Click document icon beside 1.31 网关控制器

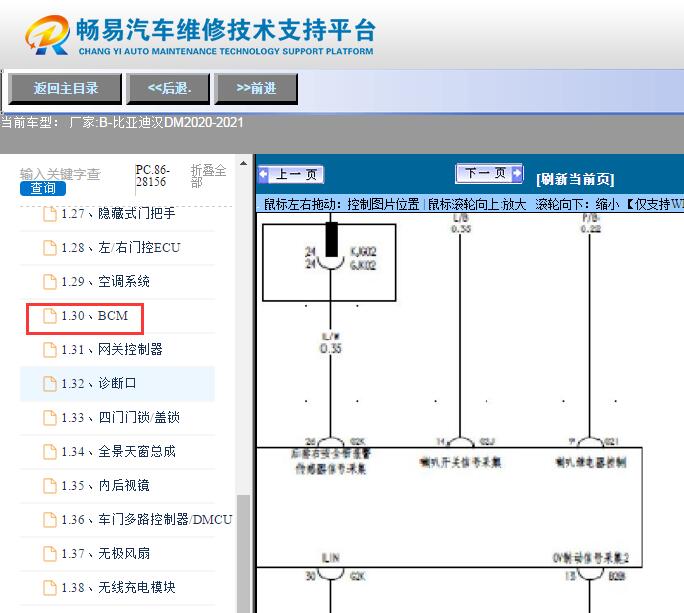pyautogui.click(x=50, y=350)
